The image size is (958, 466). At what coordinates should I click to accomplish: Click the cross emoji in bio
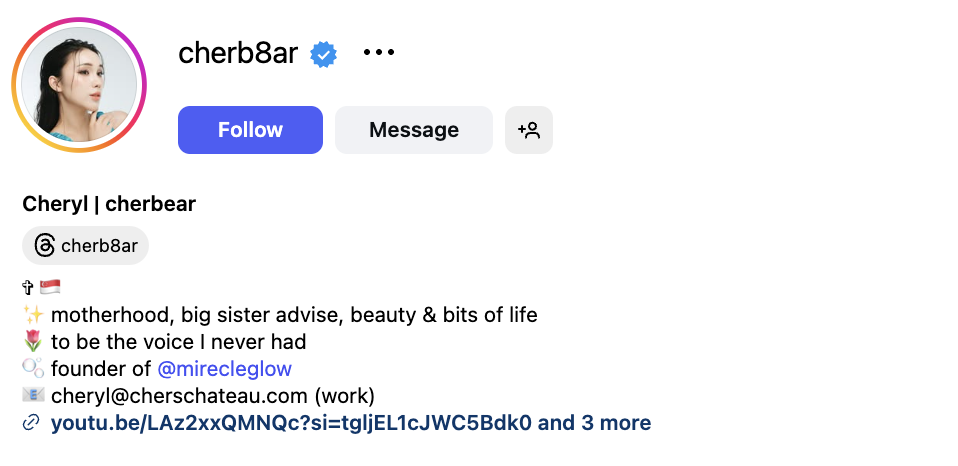(x=28, y=288)
